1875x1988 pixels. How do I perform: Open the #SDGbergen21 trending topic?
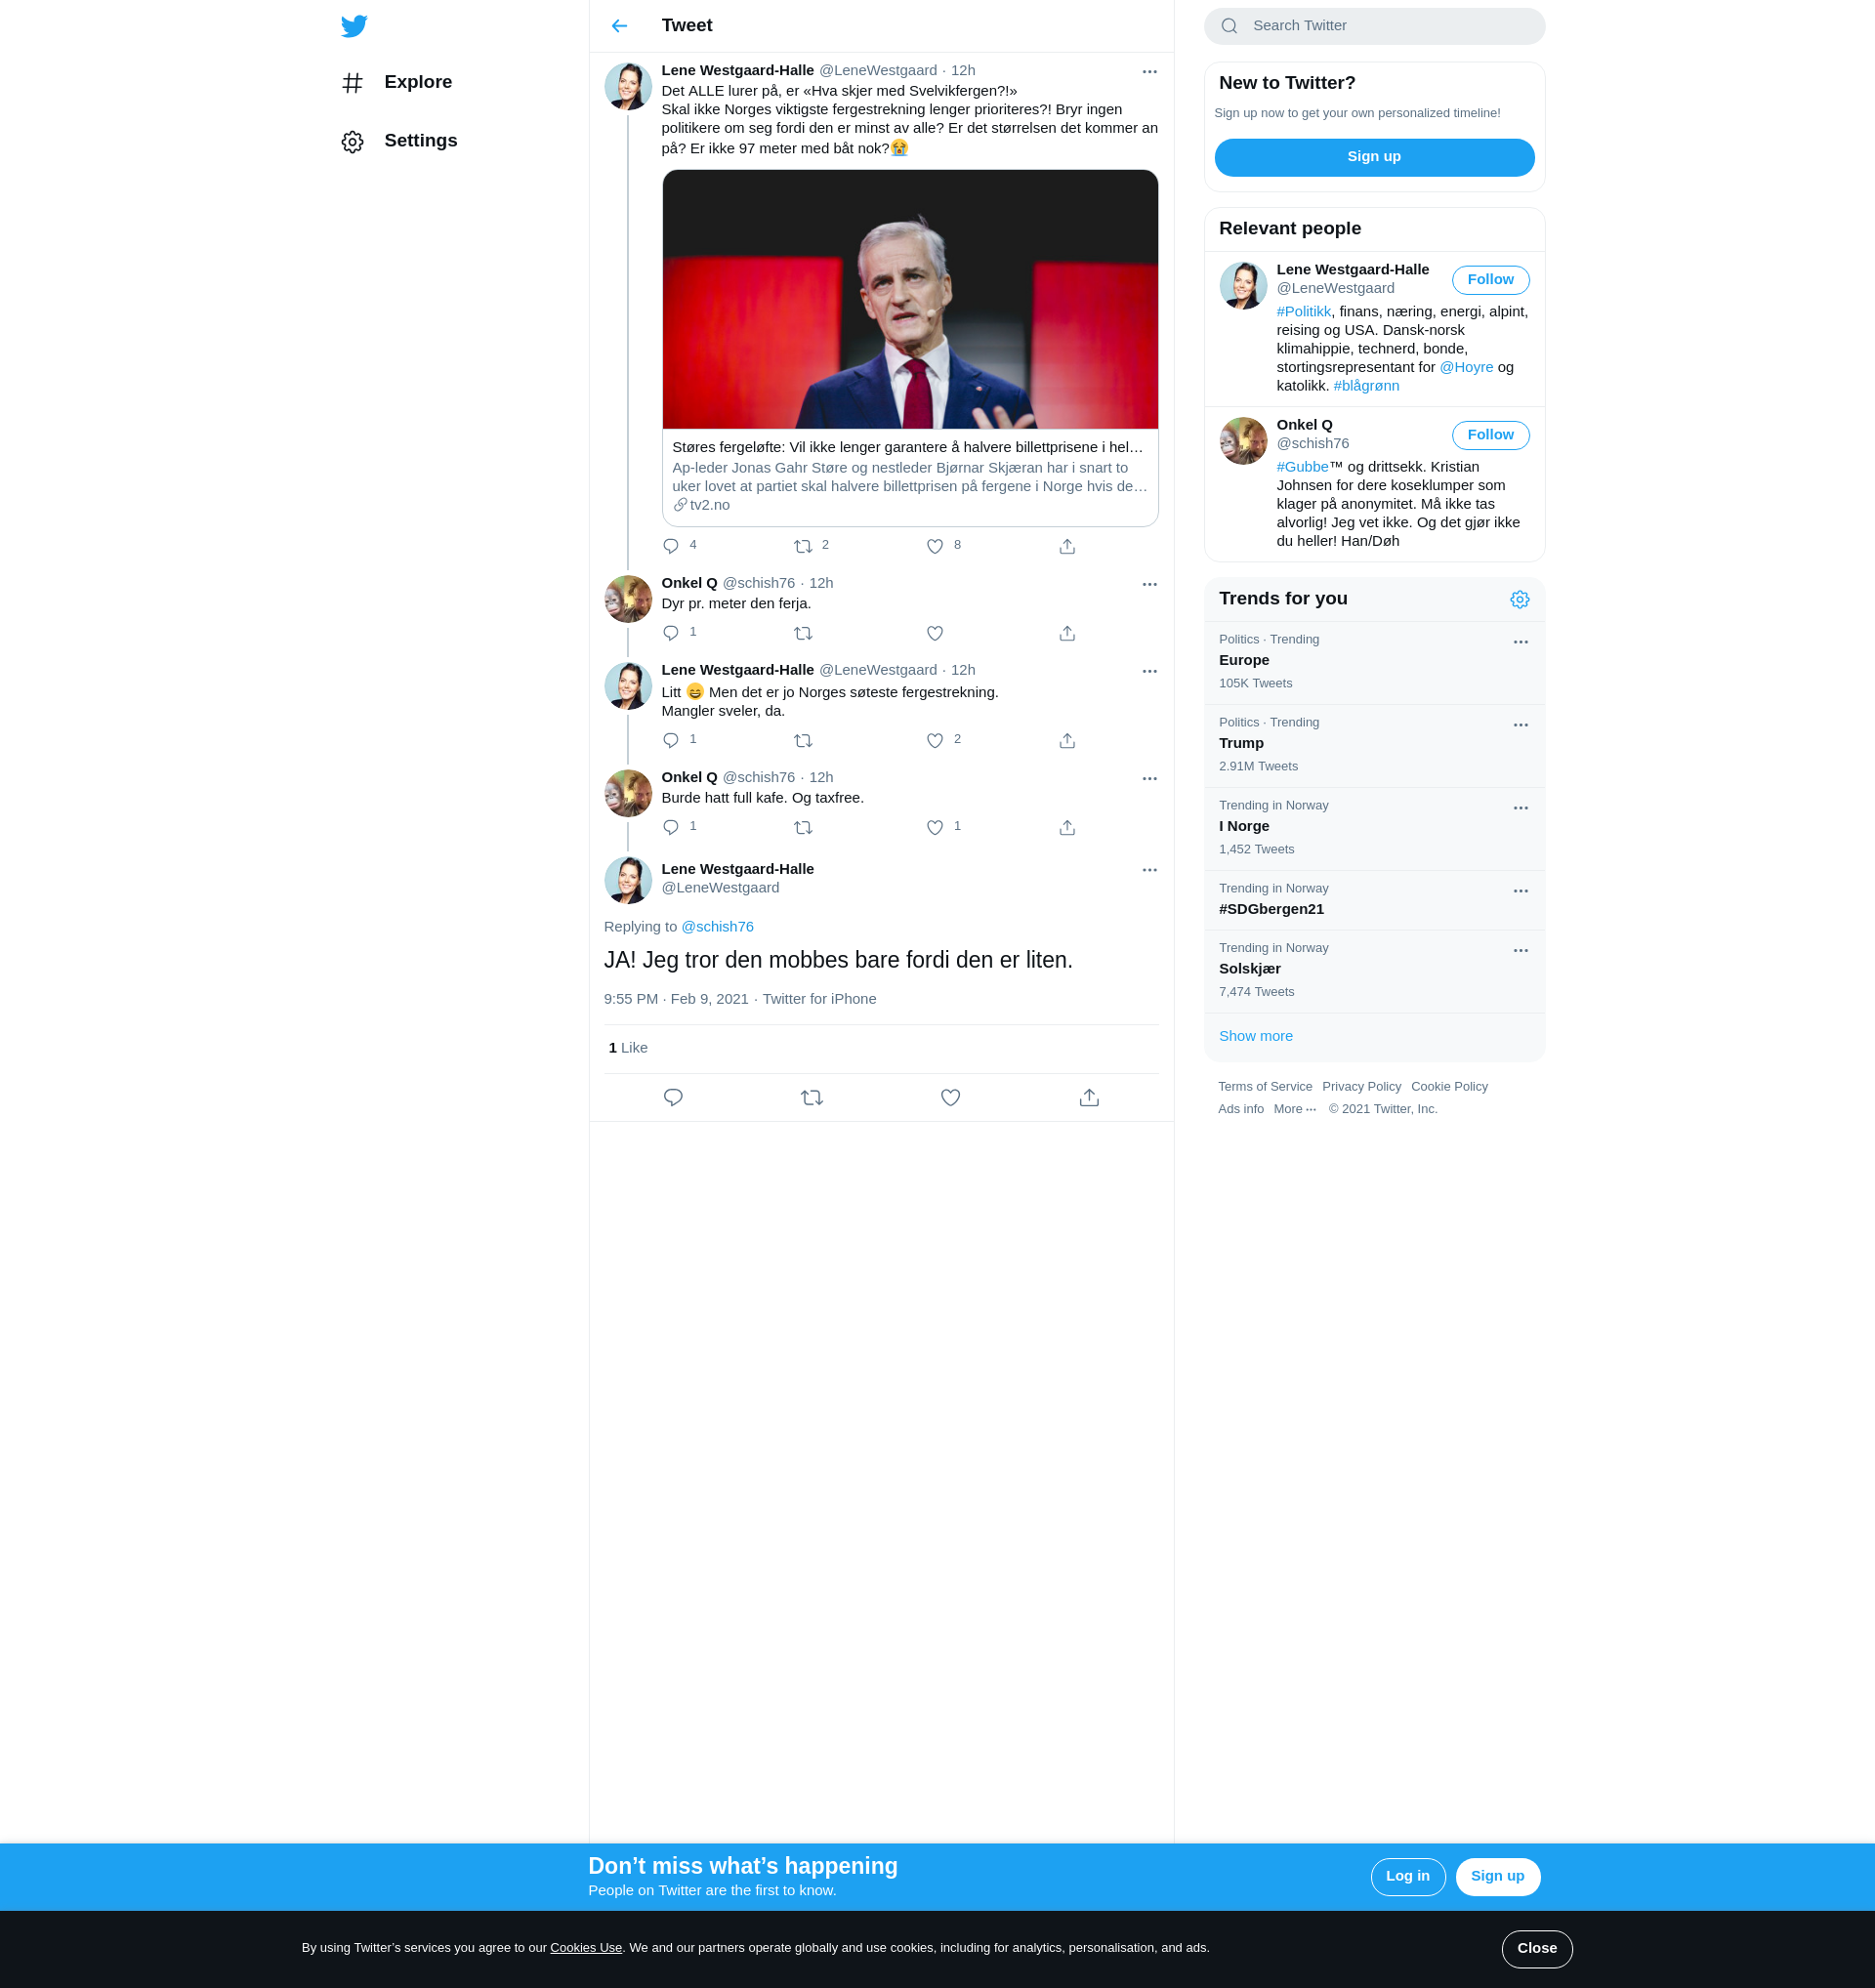(x=1374, y=900)
